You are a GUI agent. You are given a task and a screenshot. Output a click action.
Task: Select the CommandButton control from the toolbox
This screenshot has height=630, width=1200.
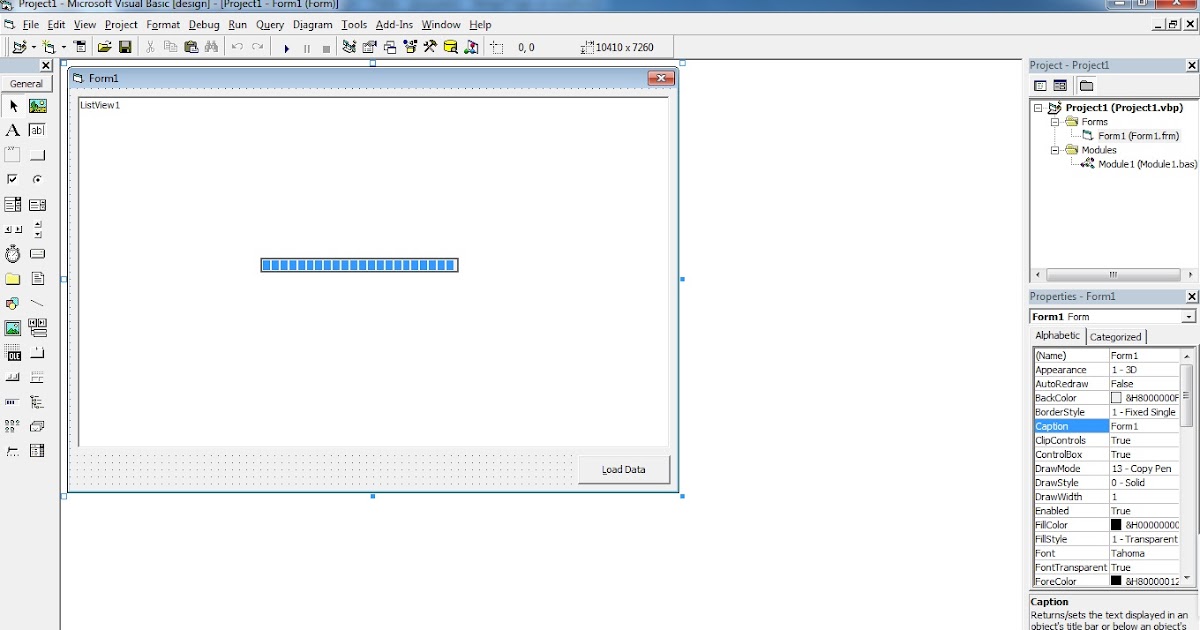(x=37, y=154)
